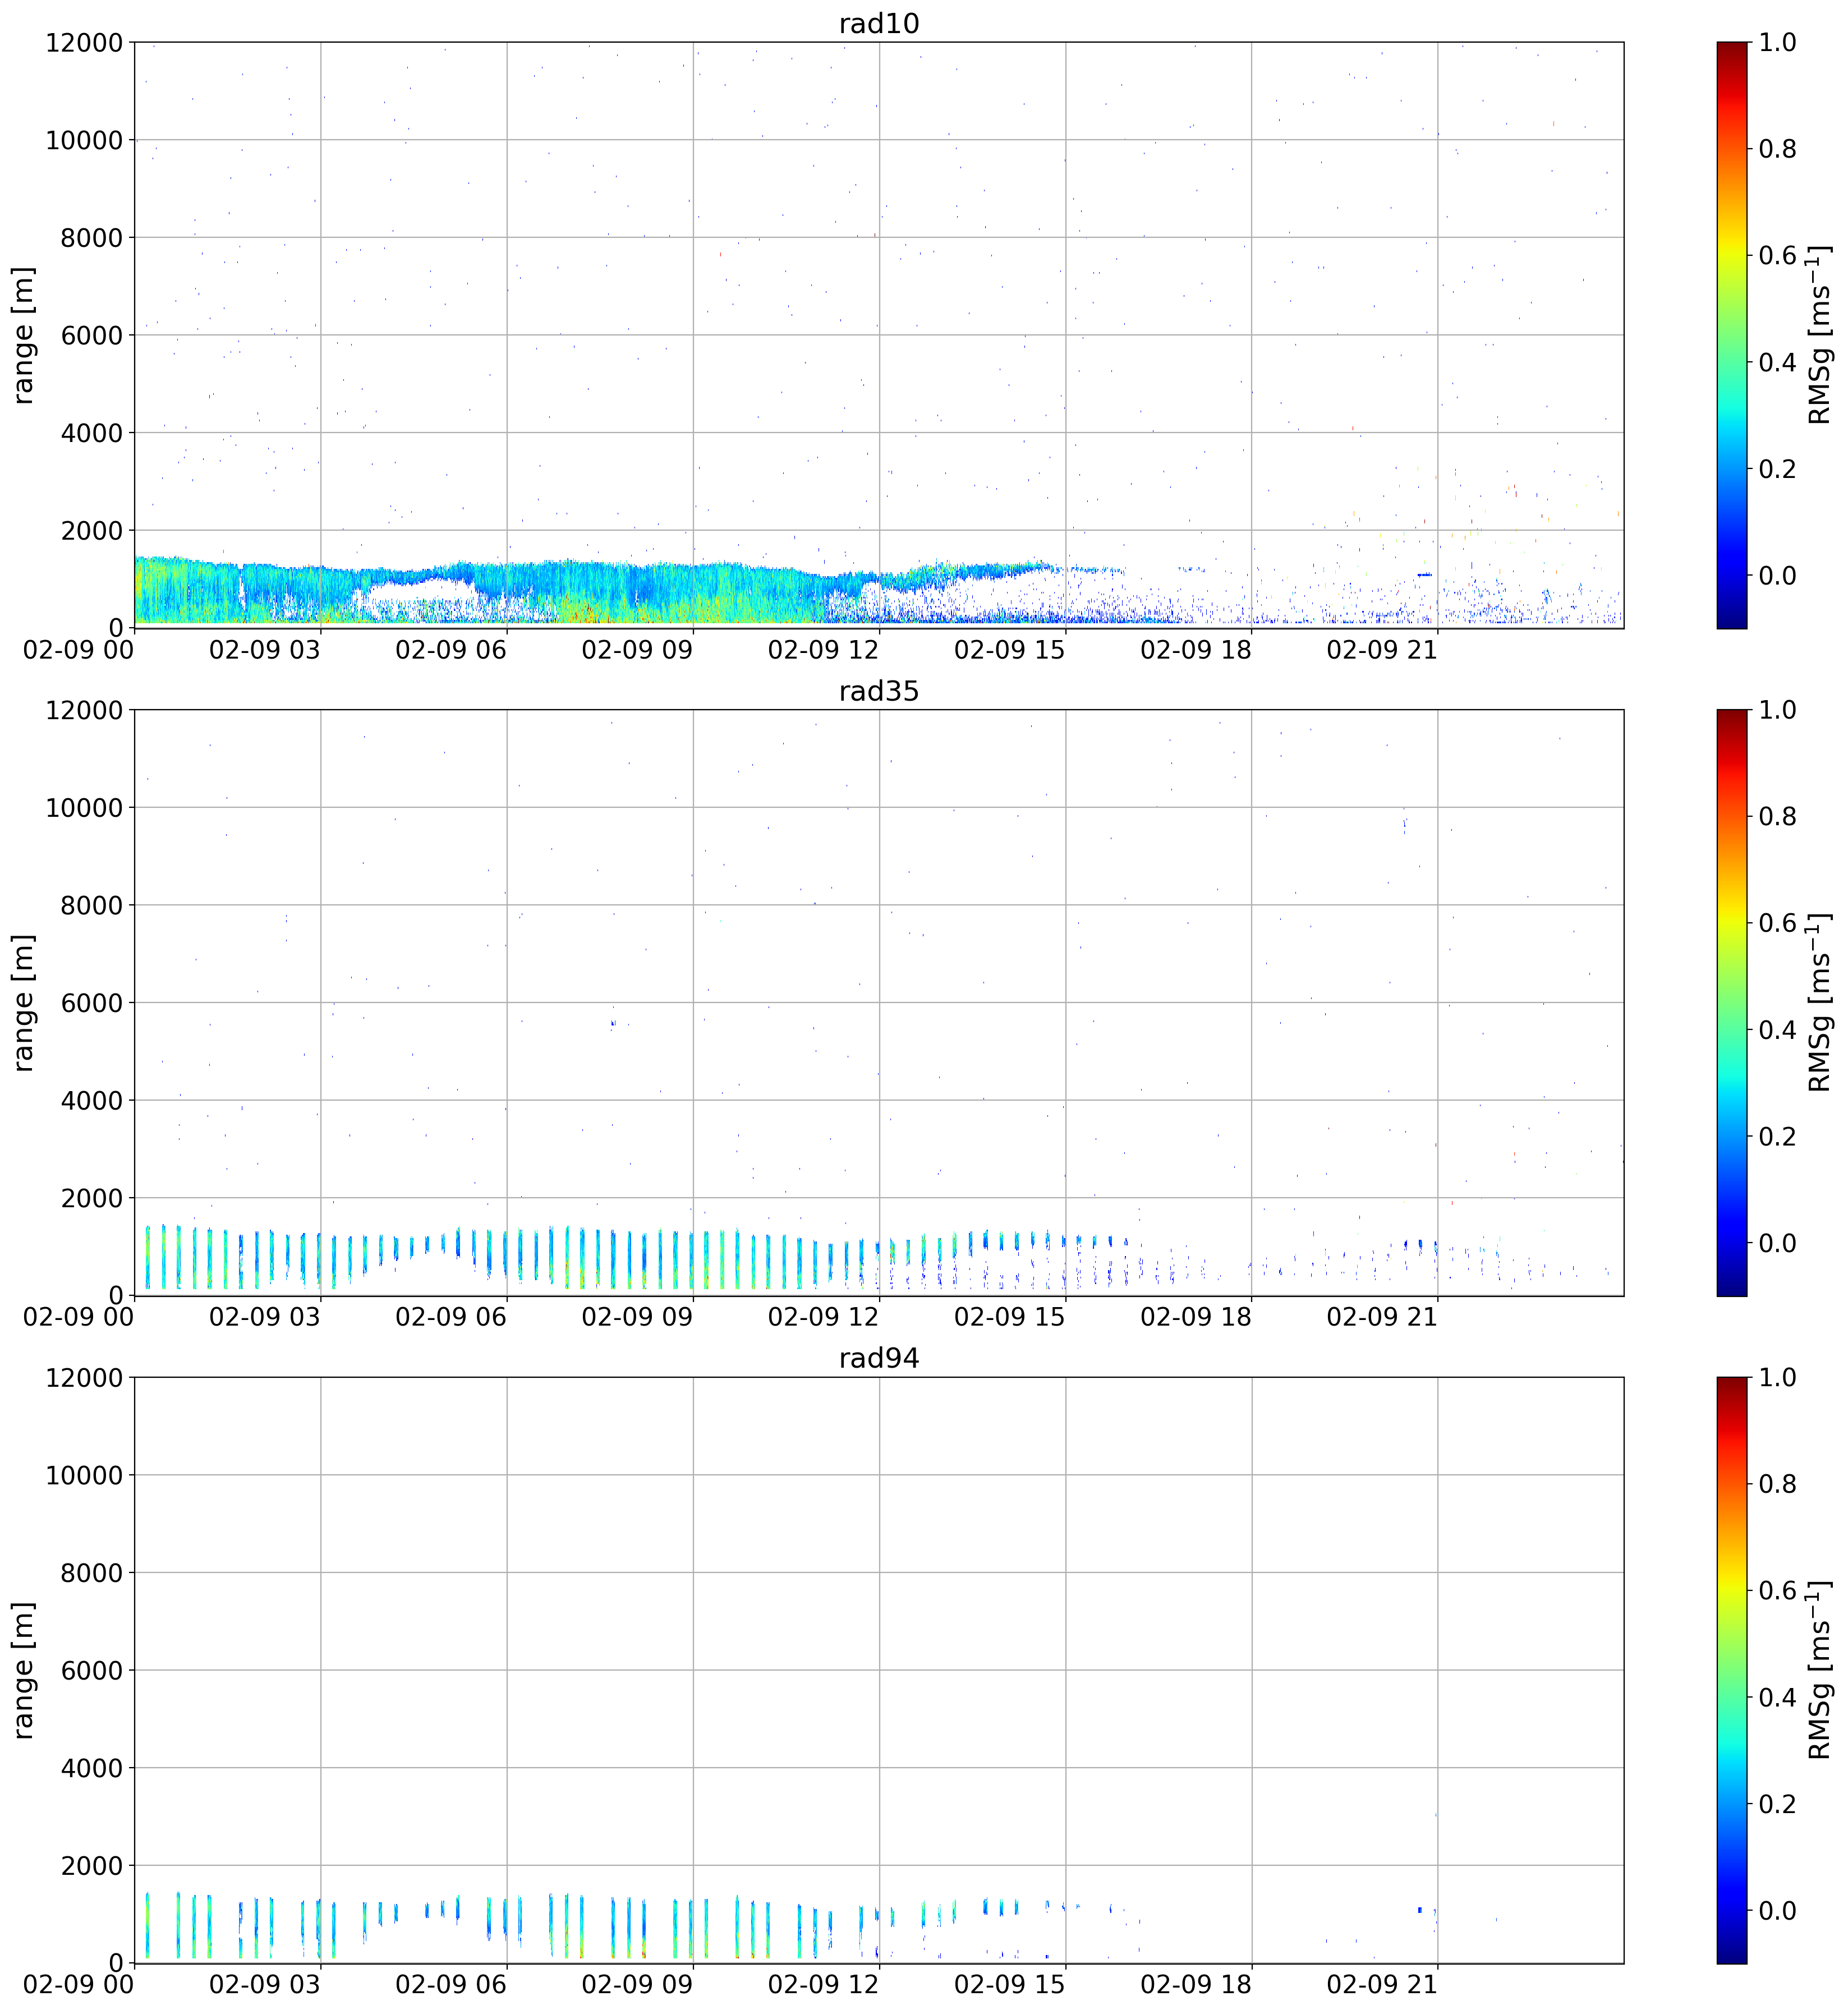The width and height of the screenshot is (1848, 2010).
Task: Click the rad94 colorbar gradient
Action: pos(1732,1670)
